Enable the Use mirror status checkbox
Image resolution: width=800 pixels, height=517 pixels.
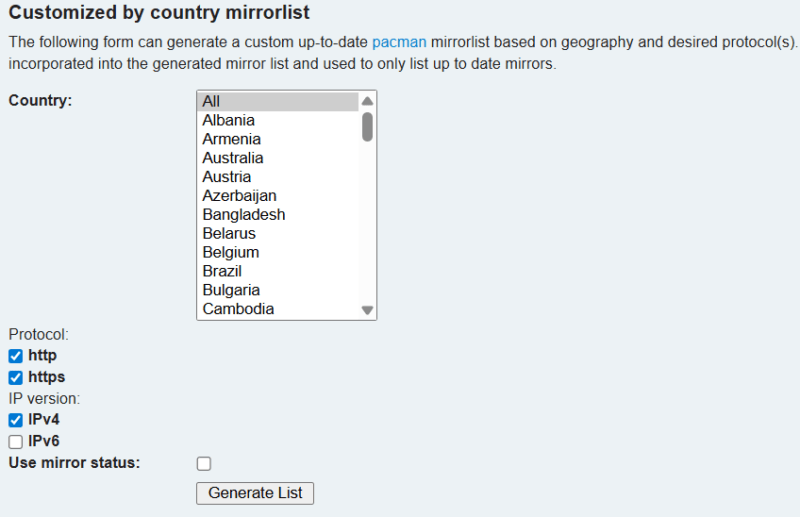(x=204, y=463)
